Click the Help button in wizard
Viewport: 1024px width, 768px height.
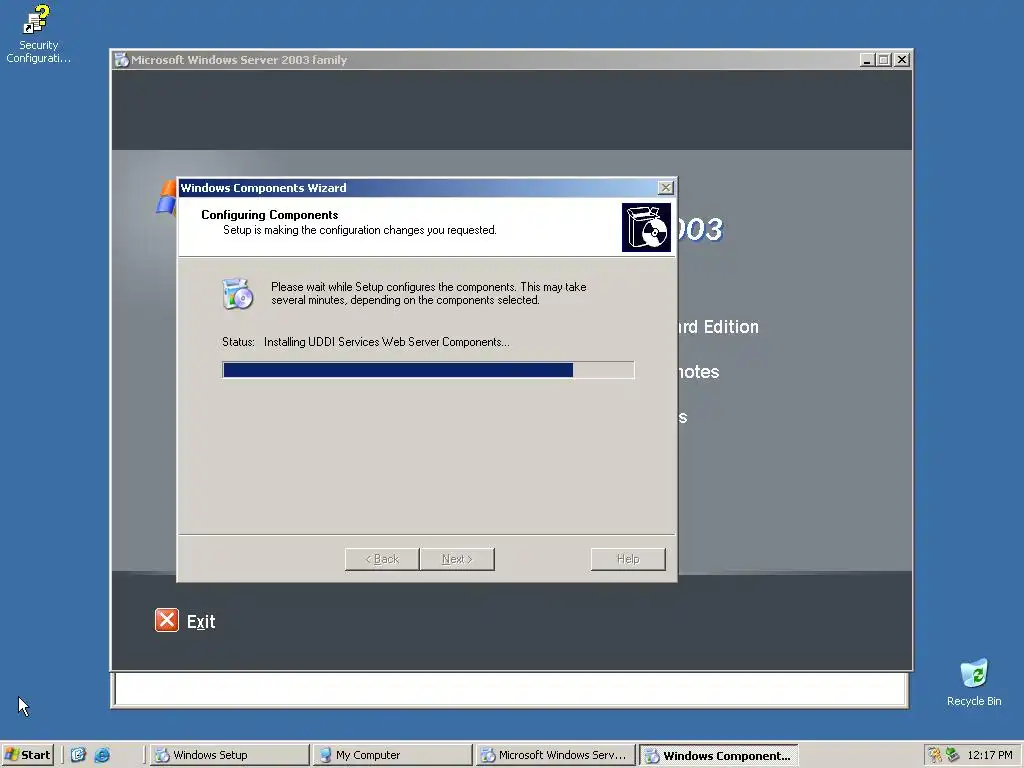[x=628, y=559]
